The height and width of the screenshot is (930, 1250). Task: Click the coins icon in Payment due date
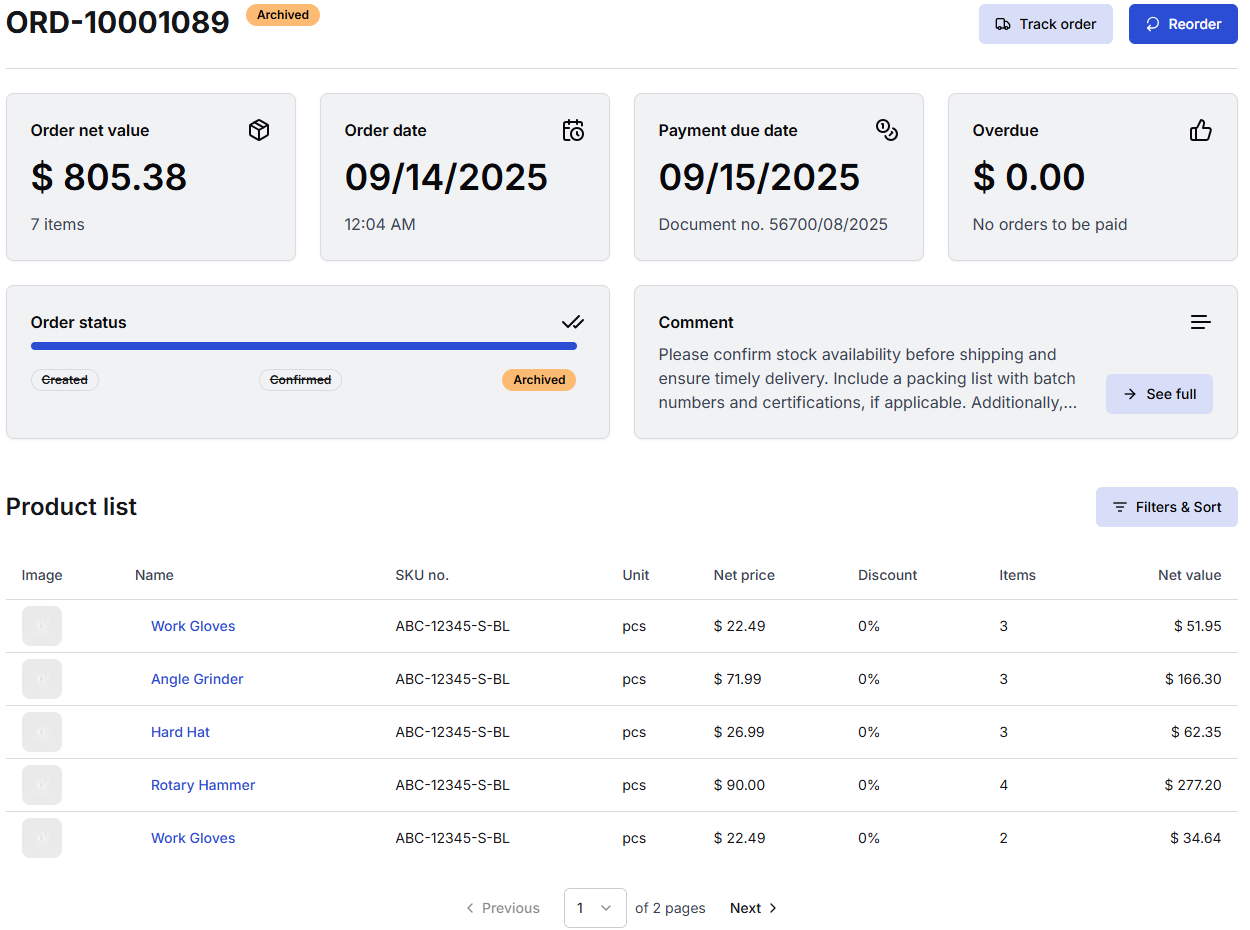coord(887,130)
